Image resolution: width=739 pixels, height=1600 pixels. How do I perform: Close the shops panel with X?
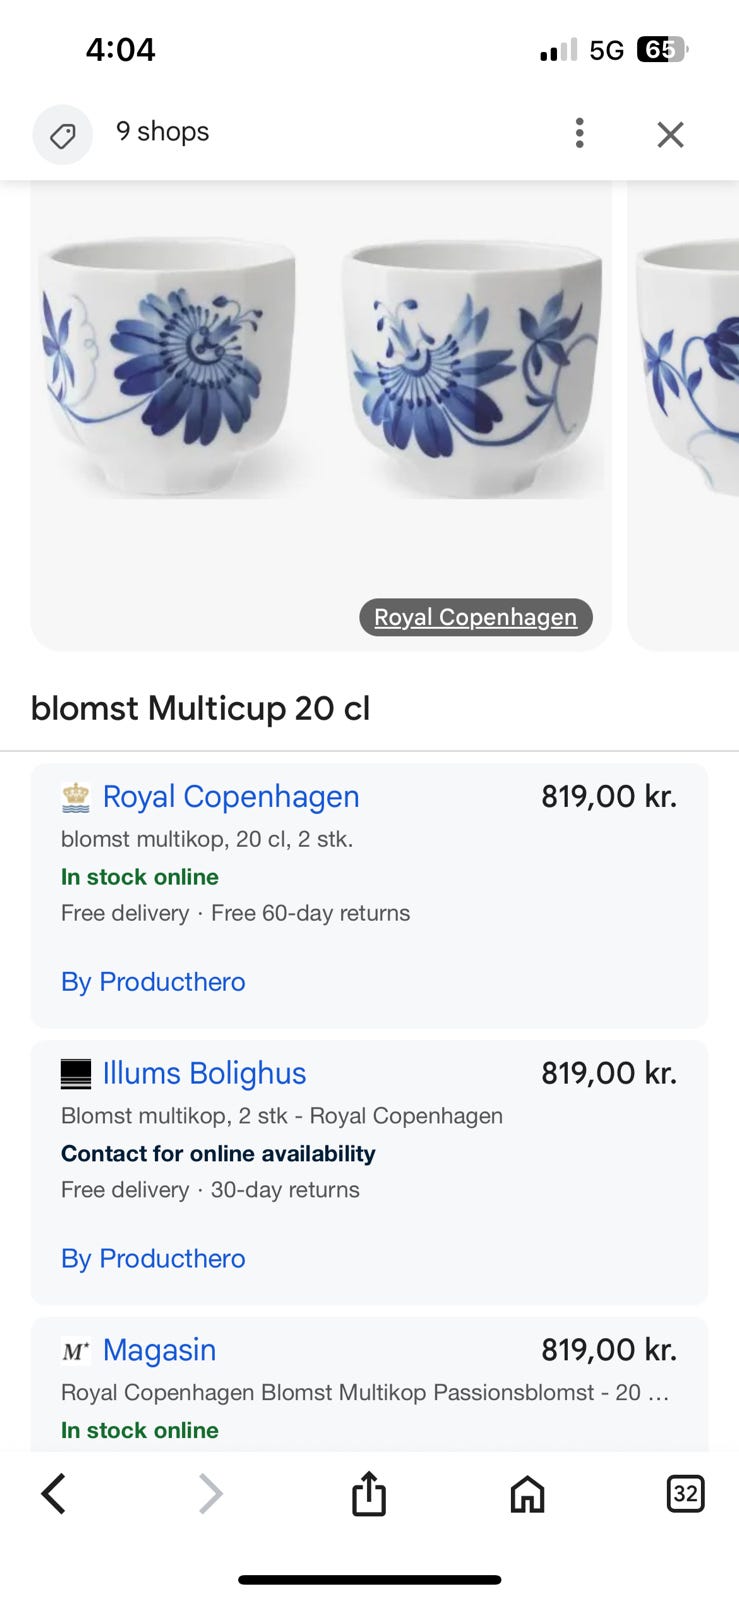tap(670, 134)
